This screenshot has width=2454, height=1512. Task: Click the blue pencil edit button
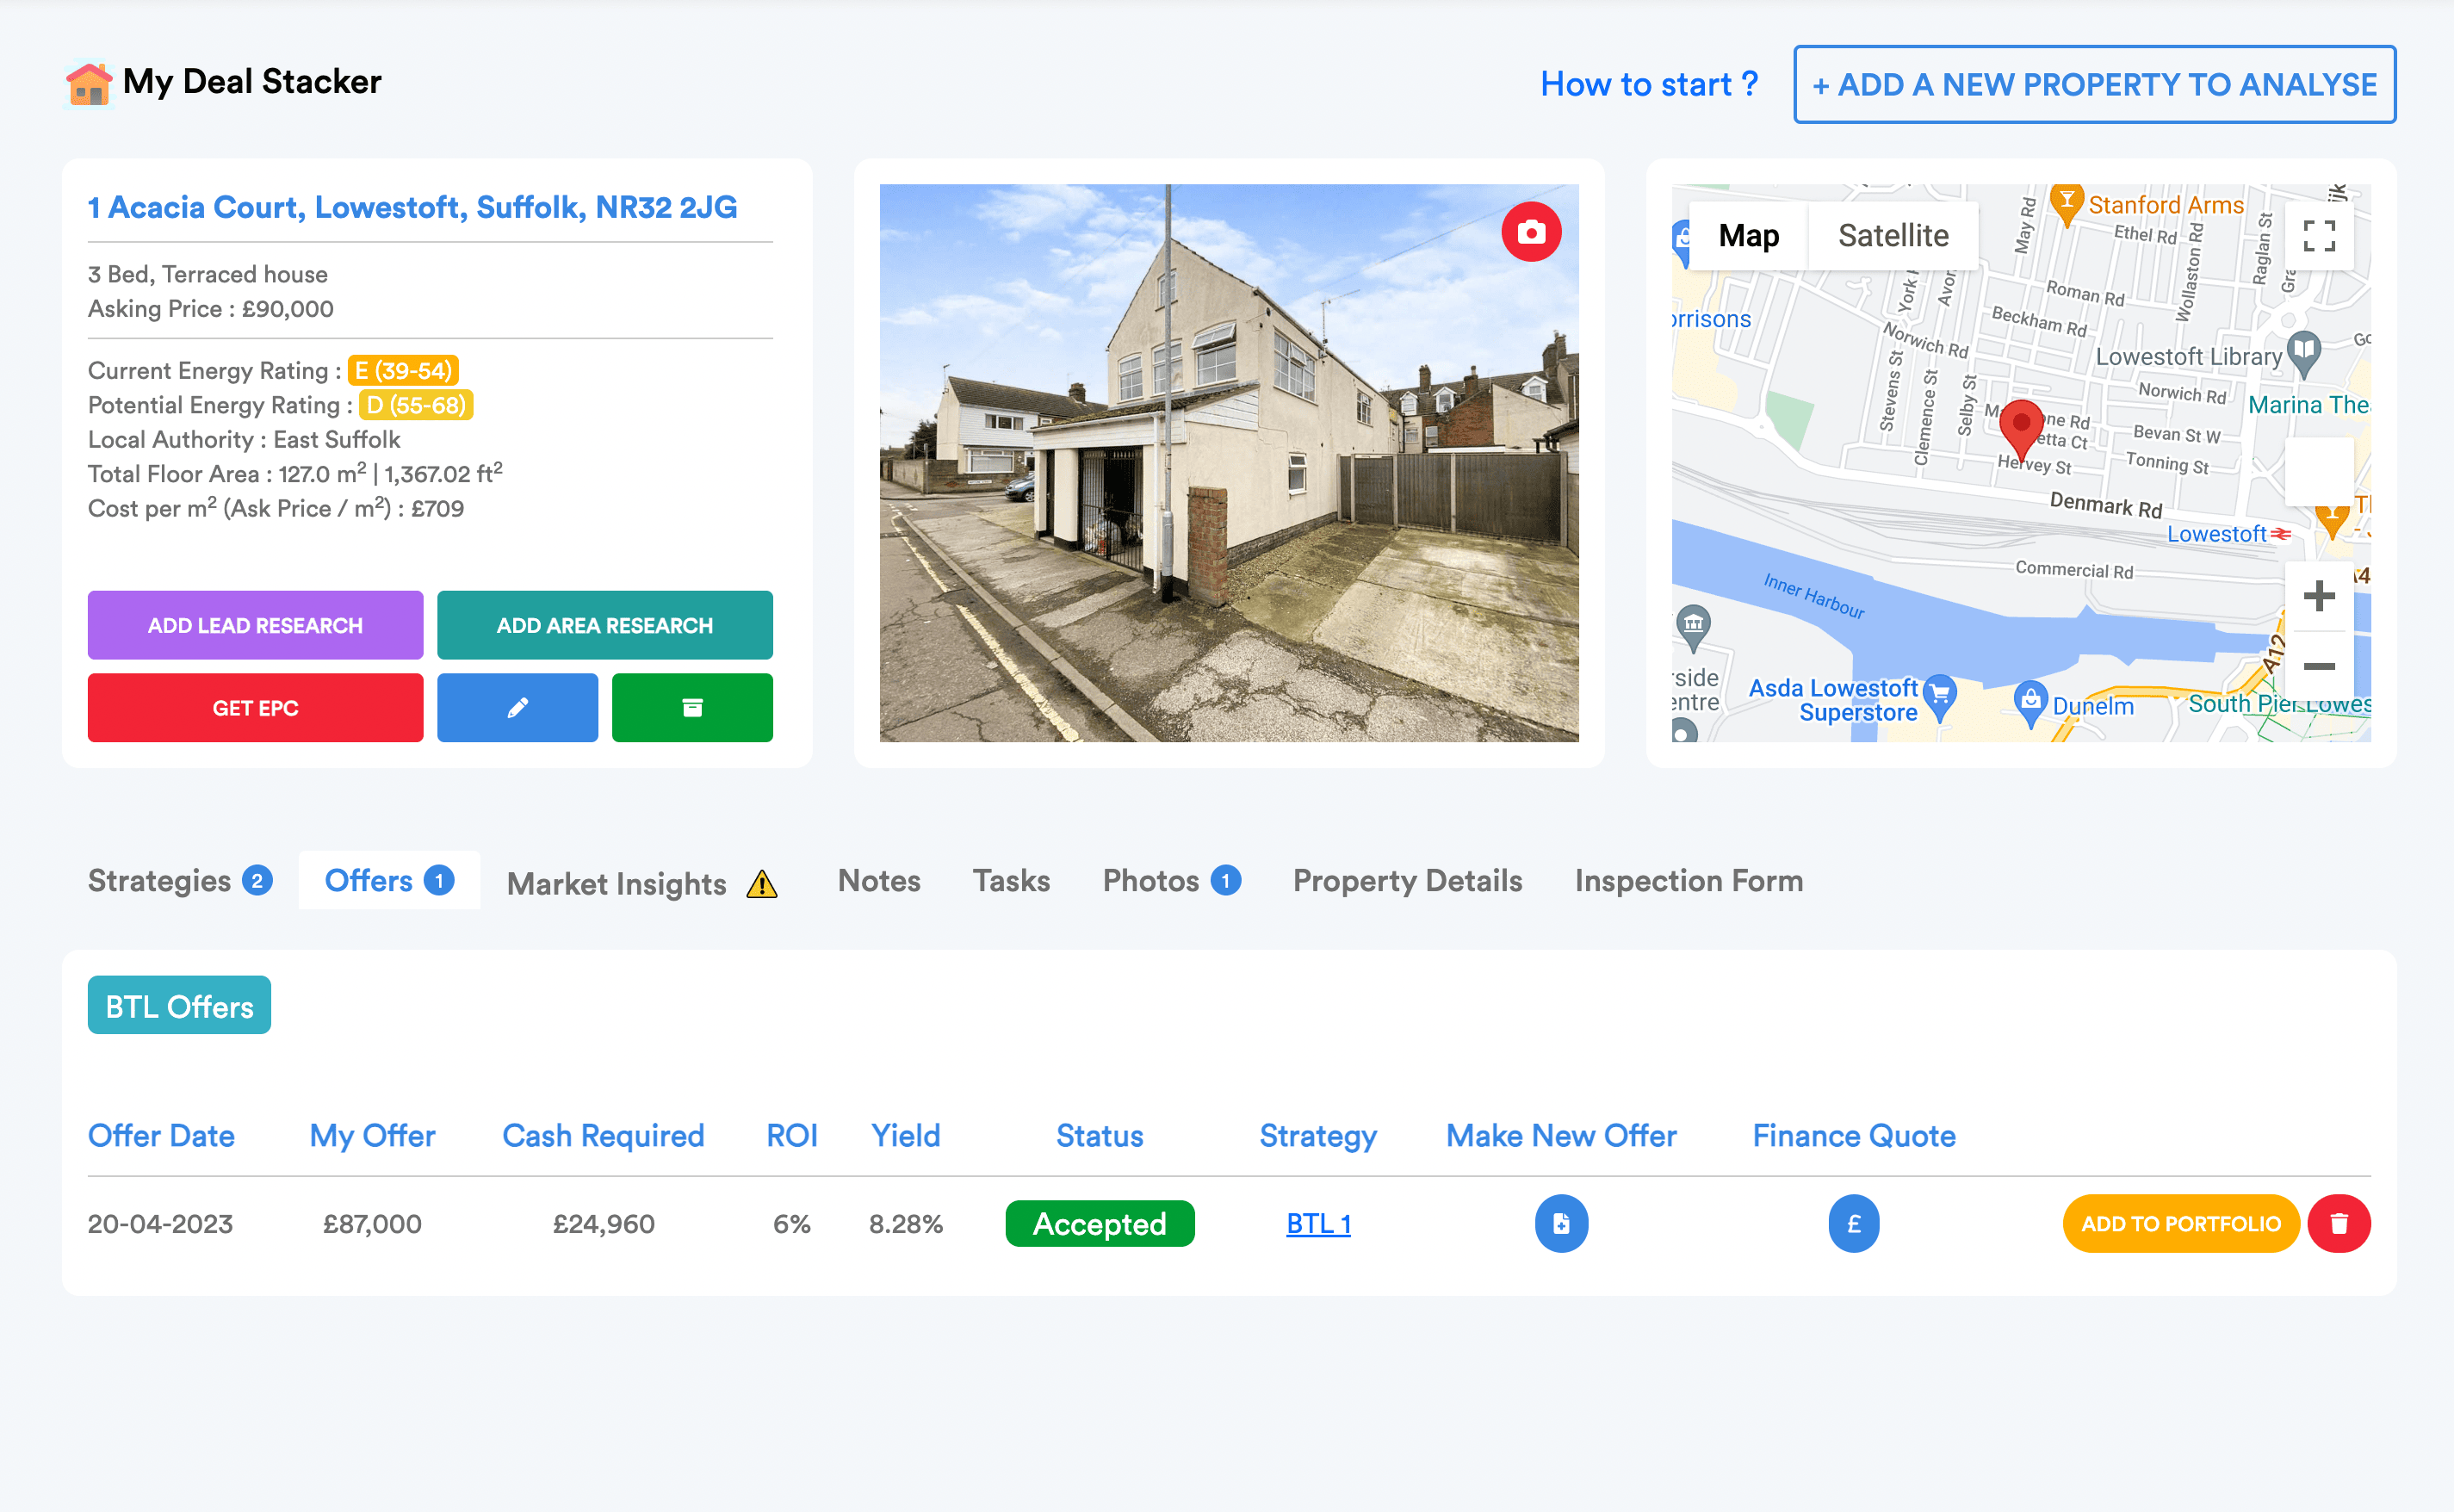pyautogui.click(x=517, y=708)
